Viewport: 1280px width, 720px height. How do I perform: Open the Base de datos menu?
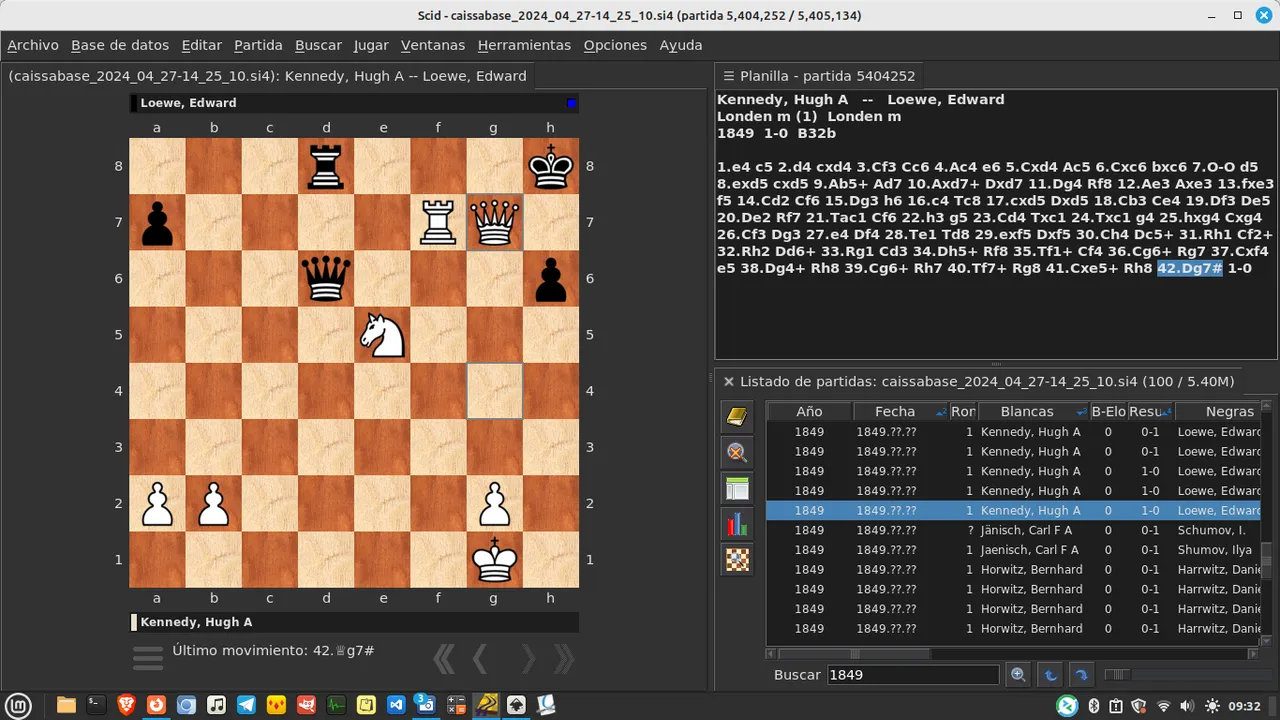coord(120,45)
